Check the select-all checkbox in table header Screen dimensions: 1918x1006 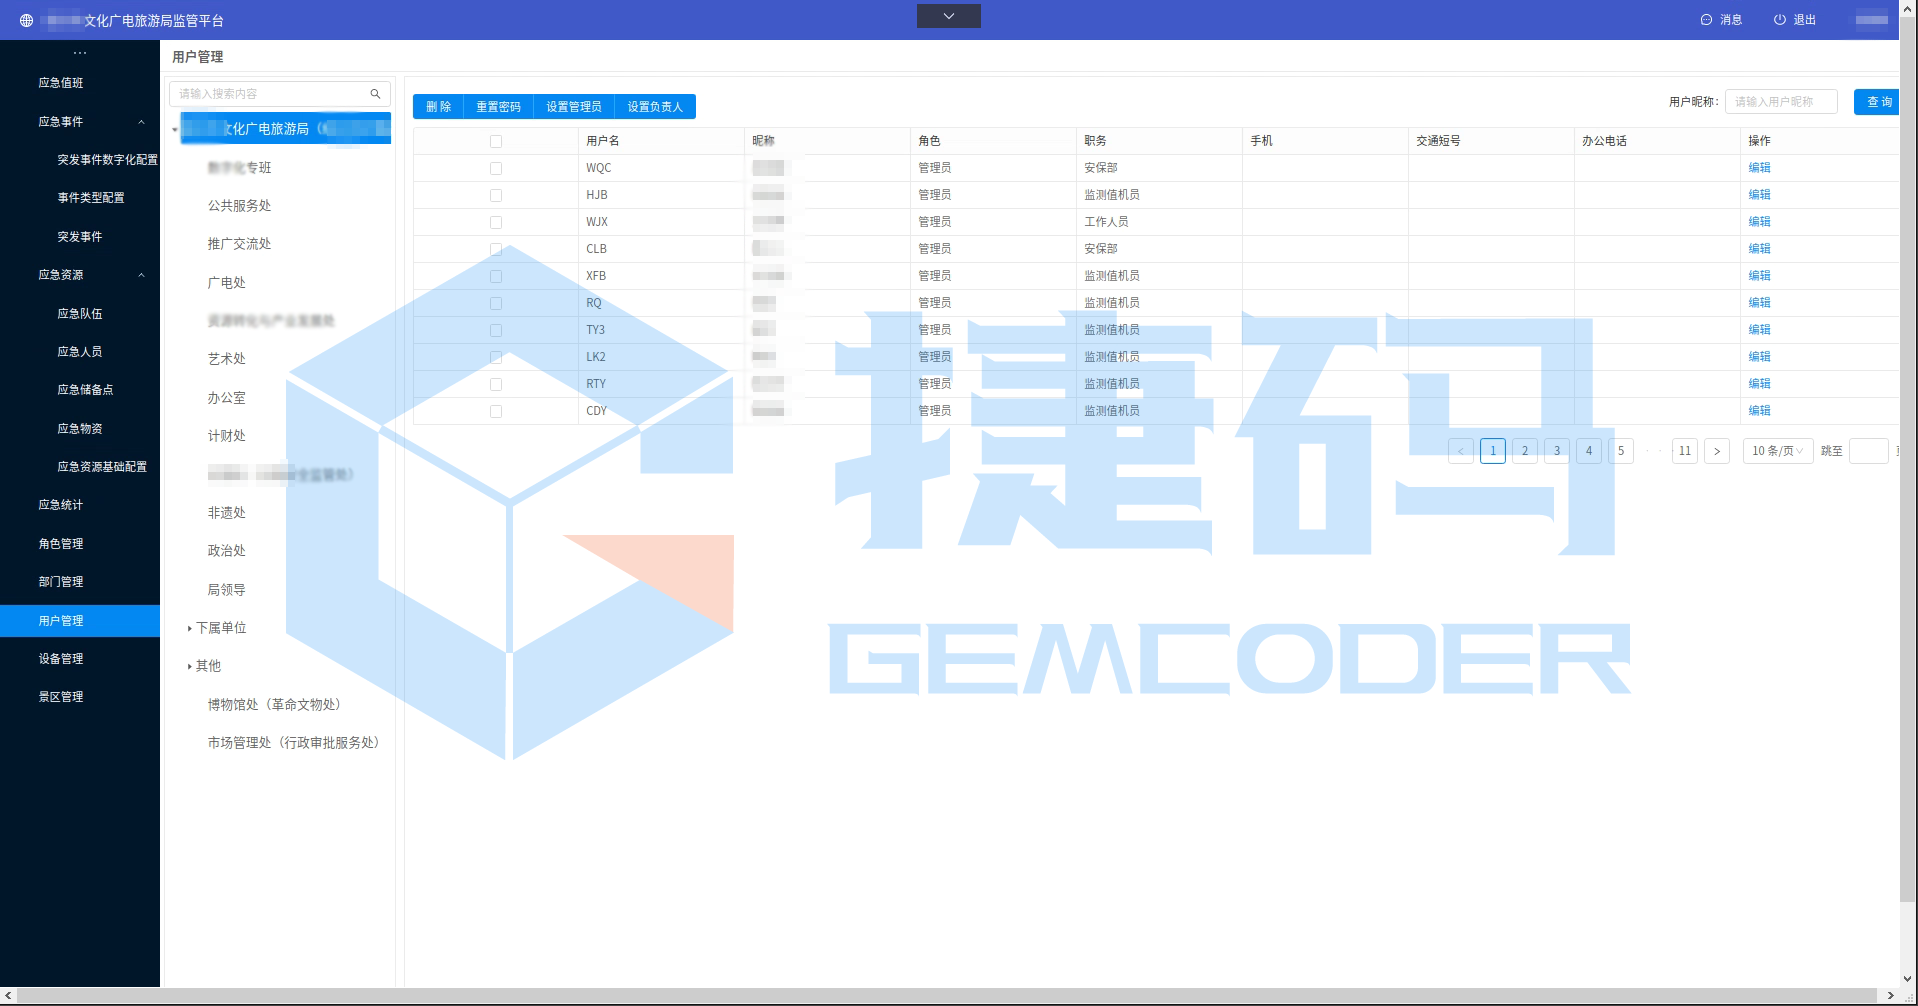(x=496, y=141)
